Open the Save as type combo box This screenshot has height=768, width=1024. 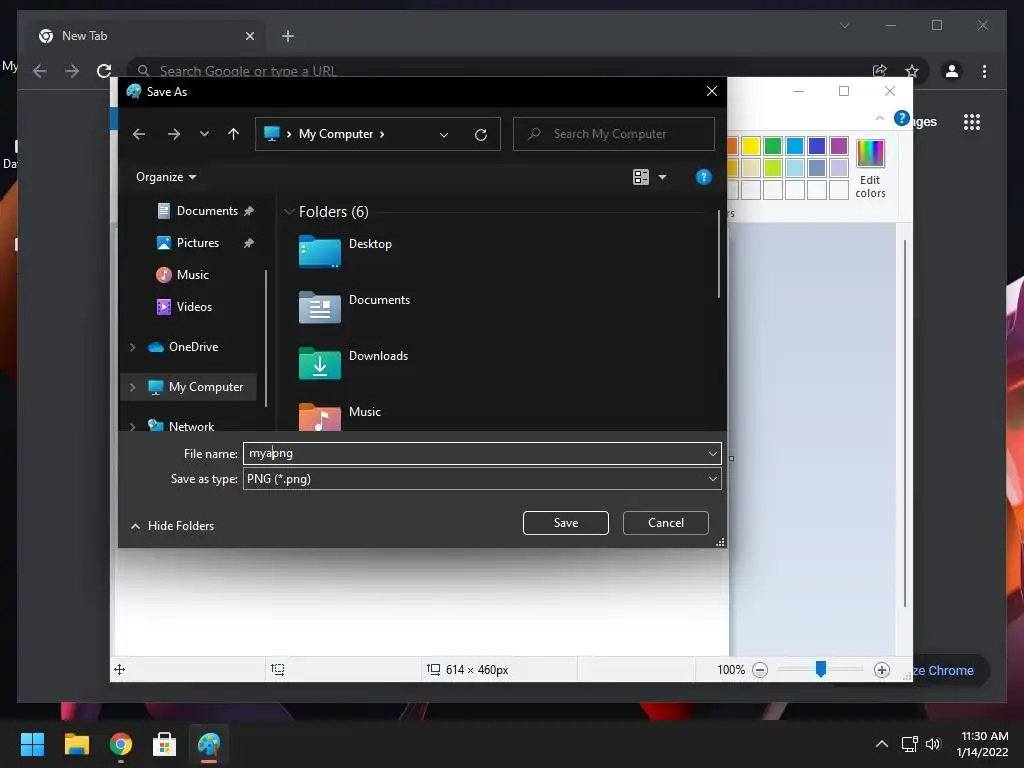[x=482, y=479]
